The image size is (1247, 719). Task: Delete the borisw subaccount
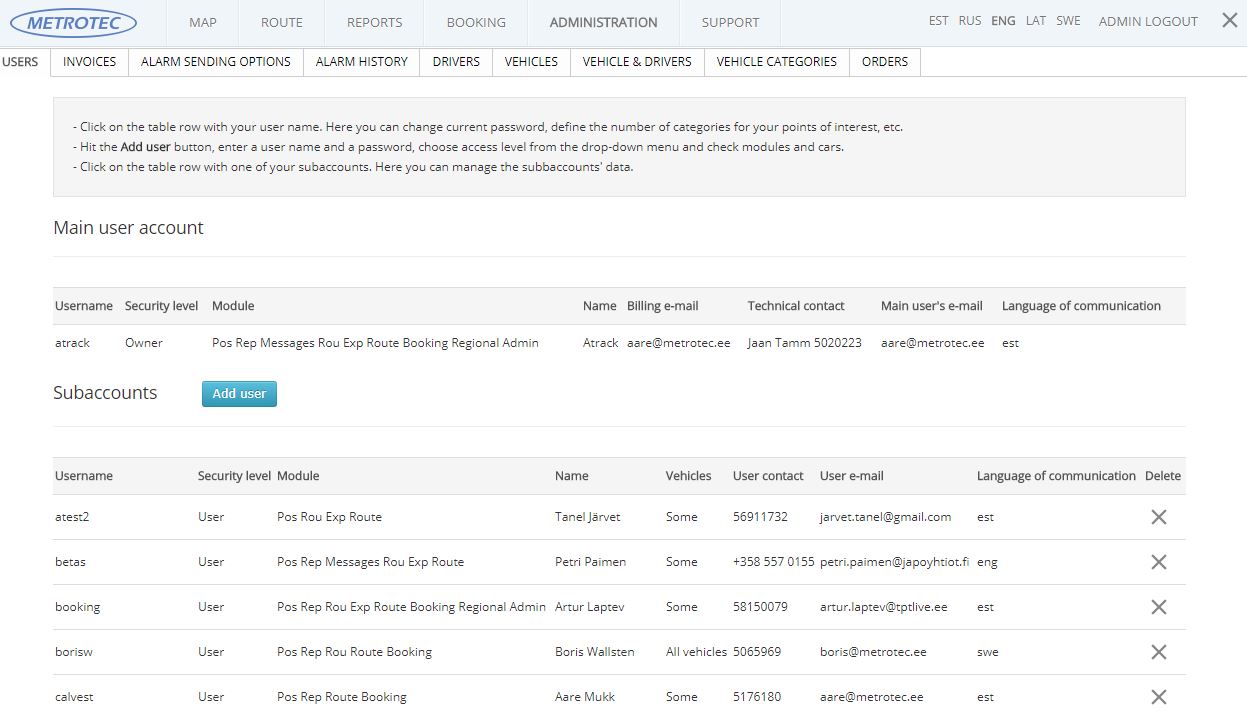(1158, 652)
